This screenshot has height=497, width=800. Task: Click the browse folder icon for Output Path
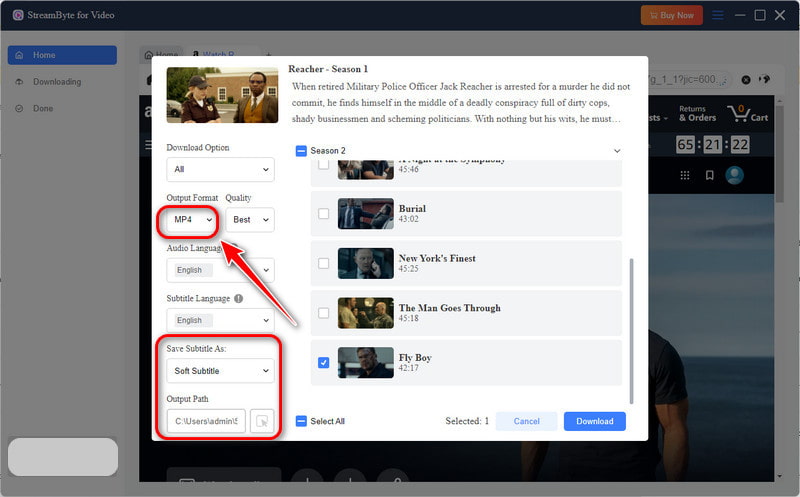[x=262, y=421]
